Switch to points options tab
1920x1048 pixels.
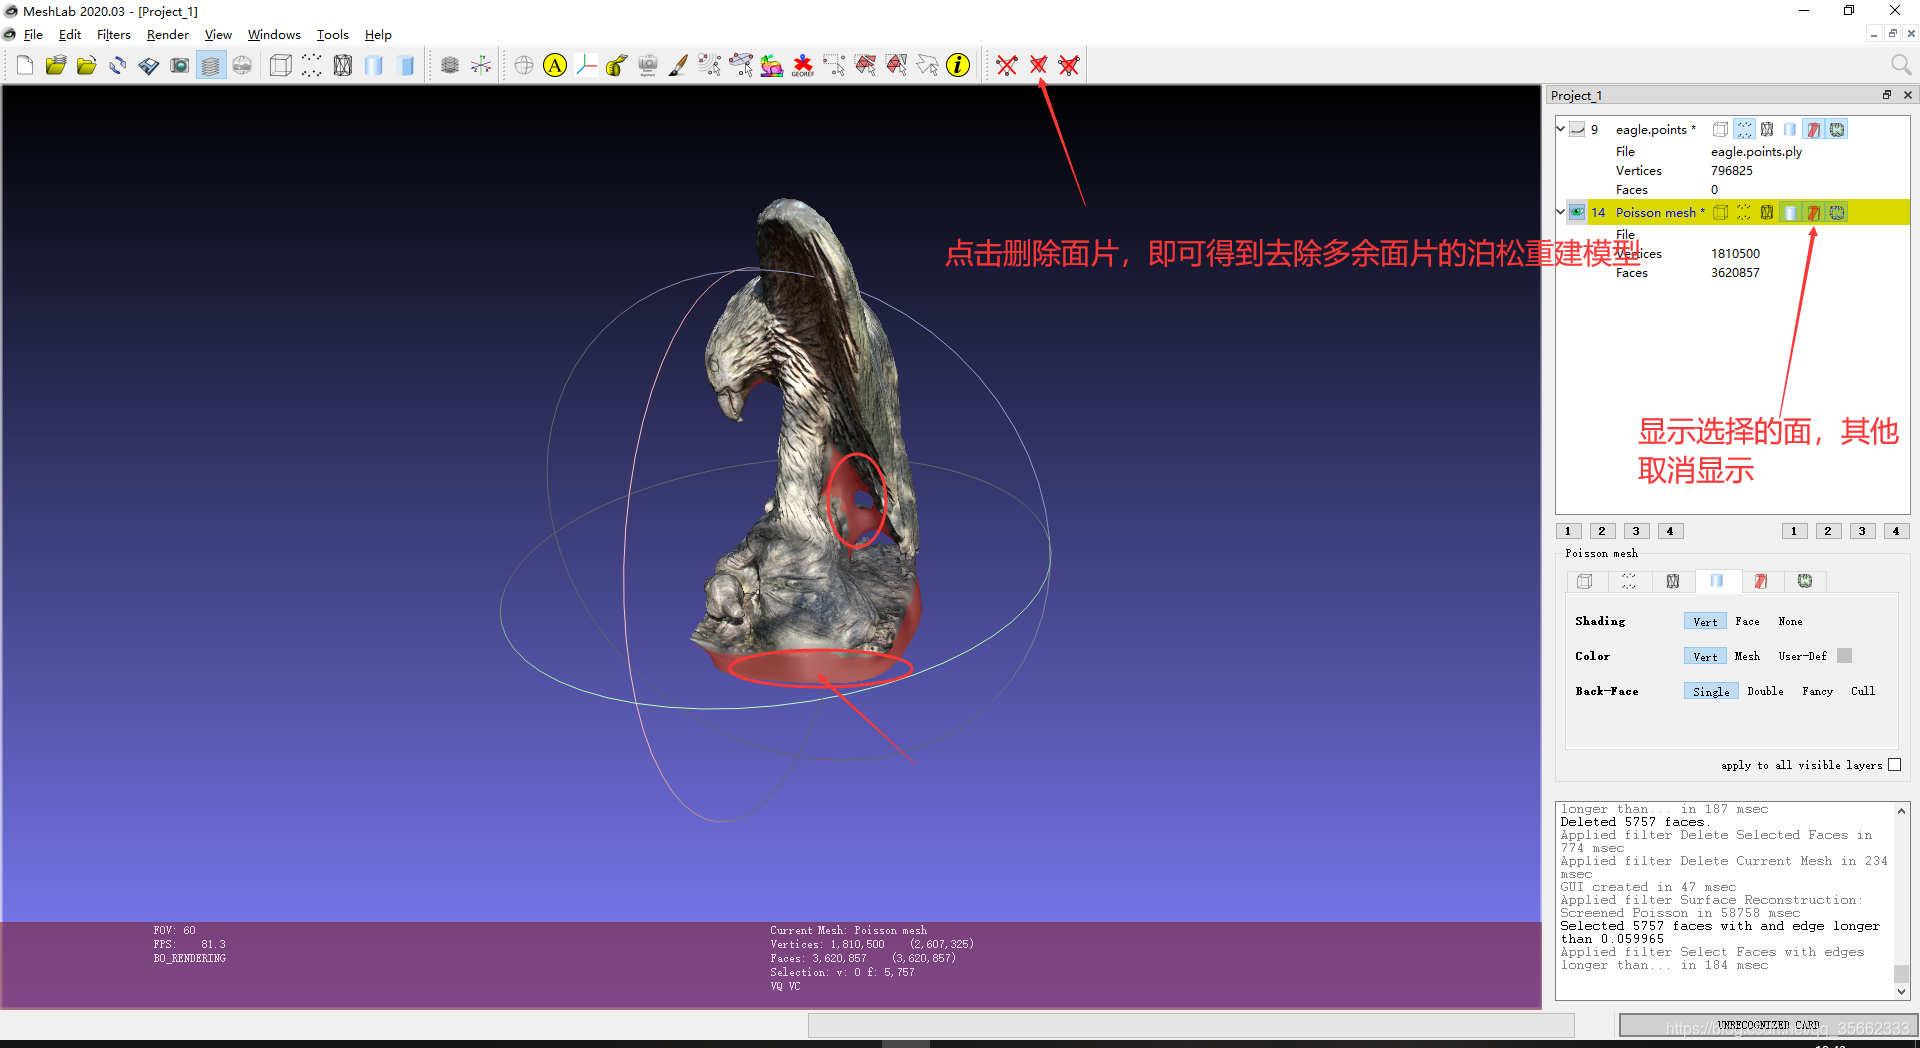pyautogui.click(x=1629, y=581)
